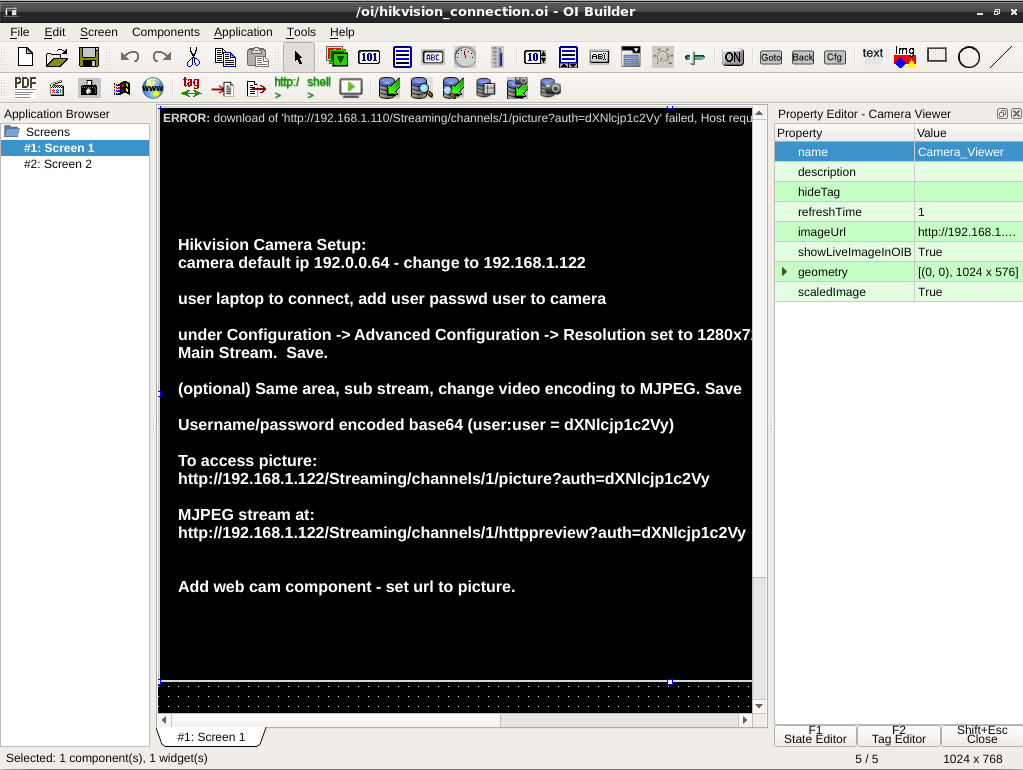Click the www globe icon
The width and height of the screenshot is (1023, 770).
[x=153, y=88]
